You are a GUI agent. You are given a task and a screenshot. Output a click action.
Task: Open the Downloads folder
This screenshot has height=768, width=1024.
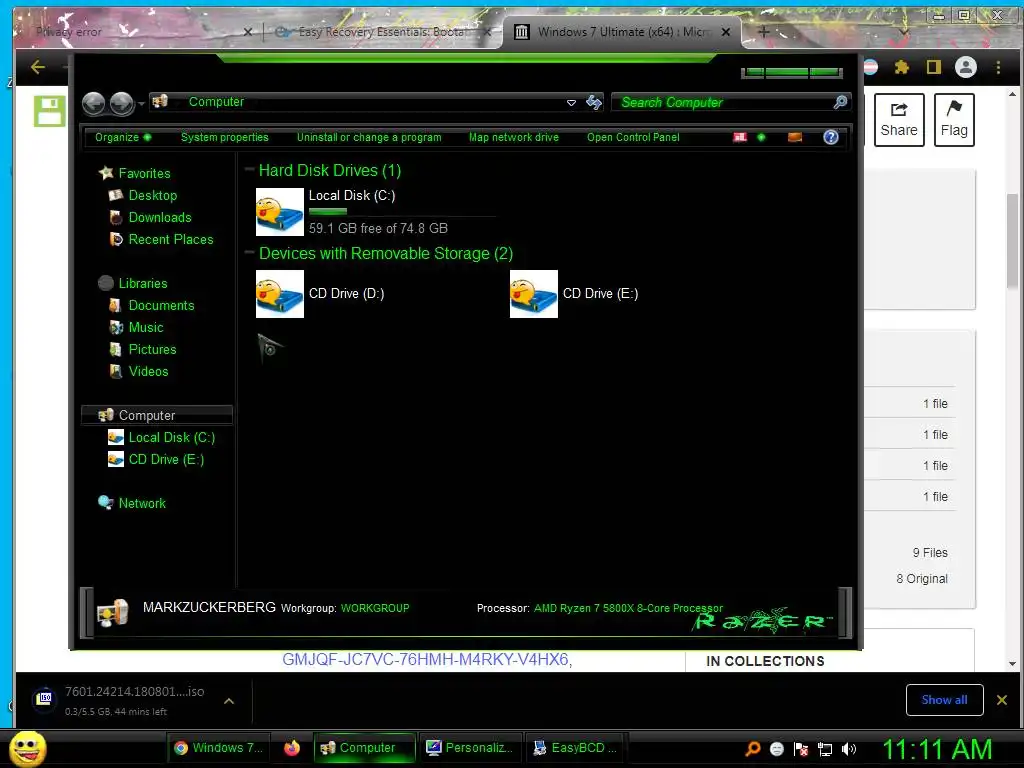point(159,217)
